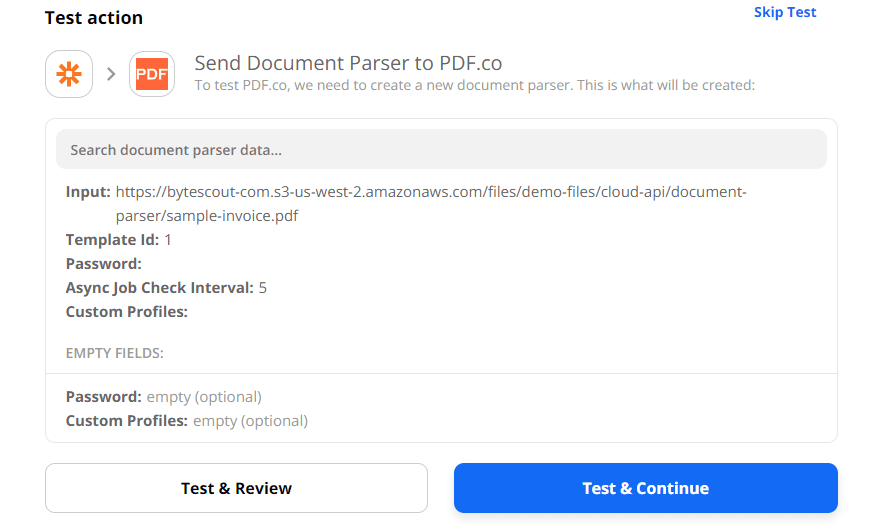This screenshot has height=525, width=881.
Task: Click the Async Job Check Interval label
Action: [x=159, y=288]
